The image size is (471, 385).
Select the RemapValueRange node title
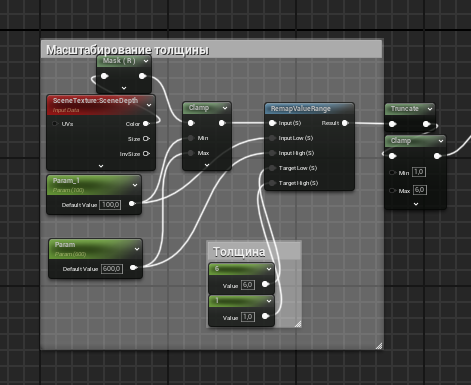300,109
